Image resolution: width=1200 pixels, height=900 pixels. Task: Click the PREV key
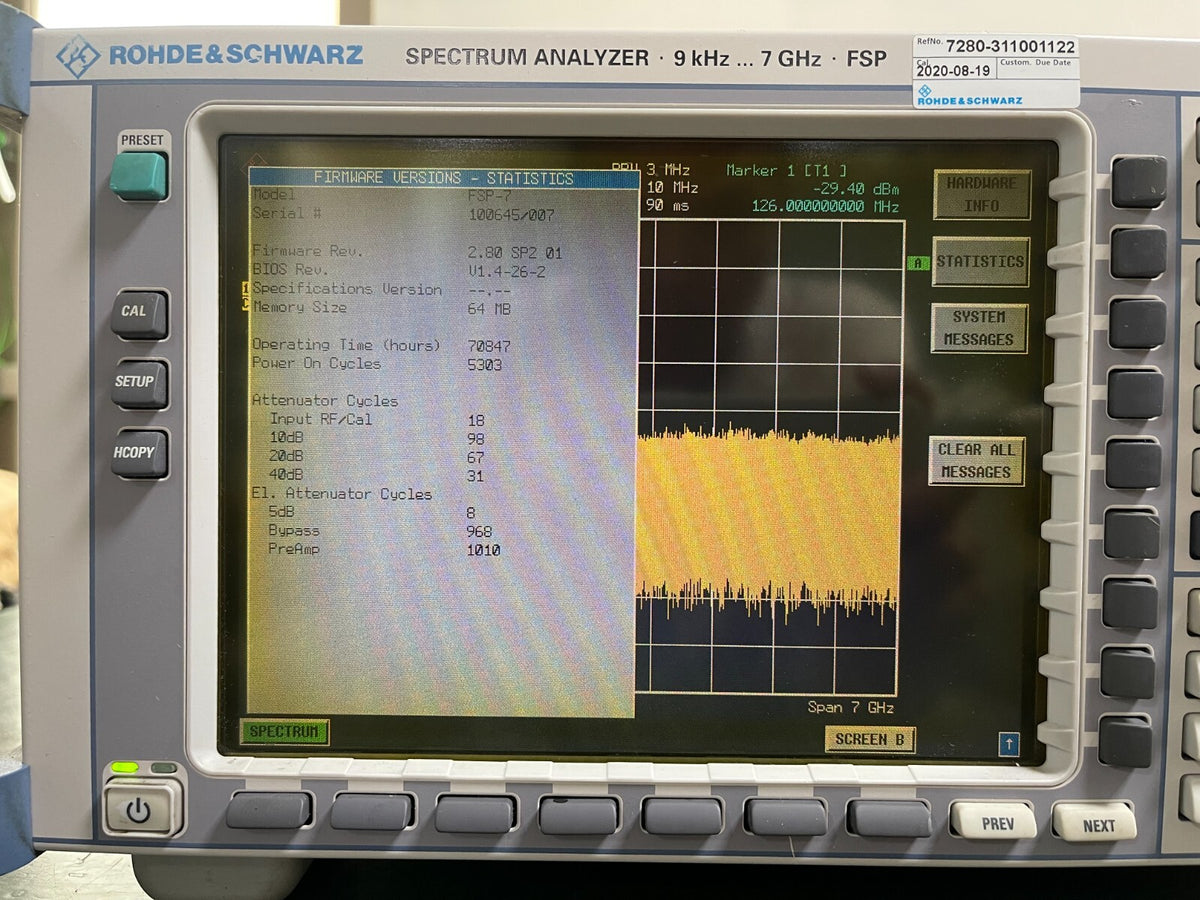click(992, 822)
